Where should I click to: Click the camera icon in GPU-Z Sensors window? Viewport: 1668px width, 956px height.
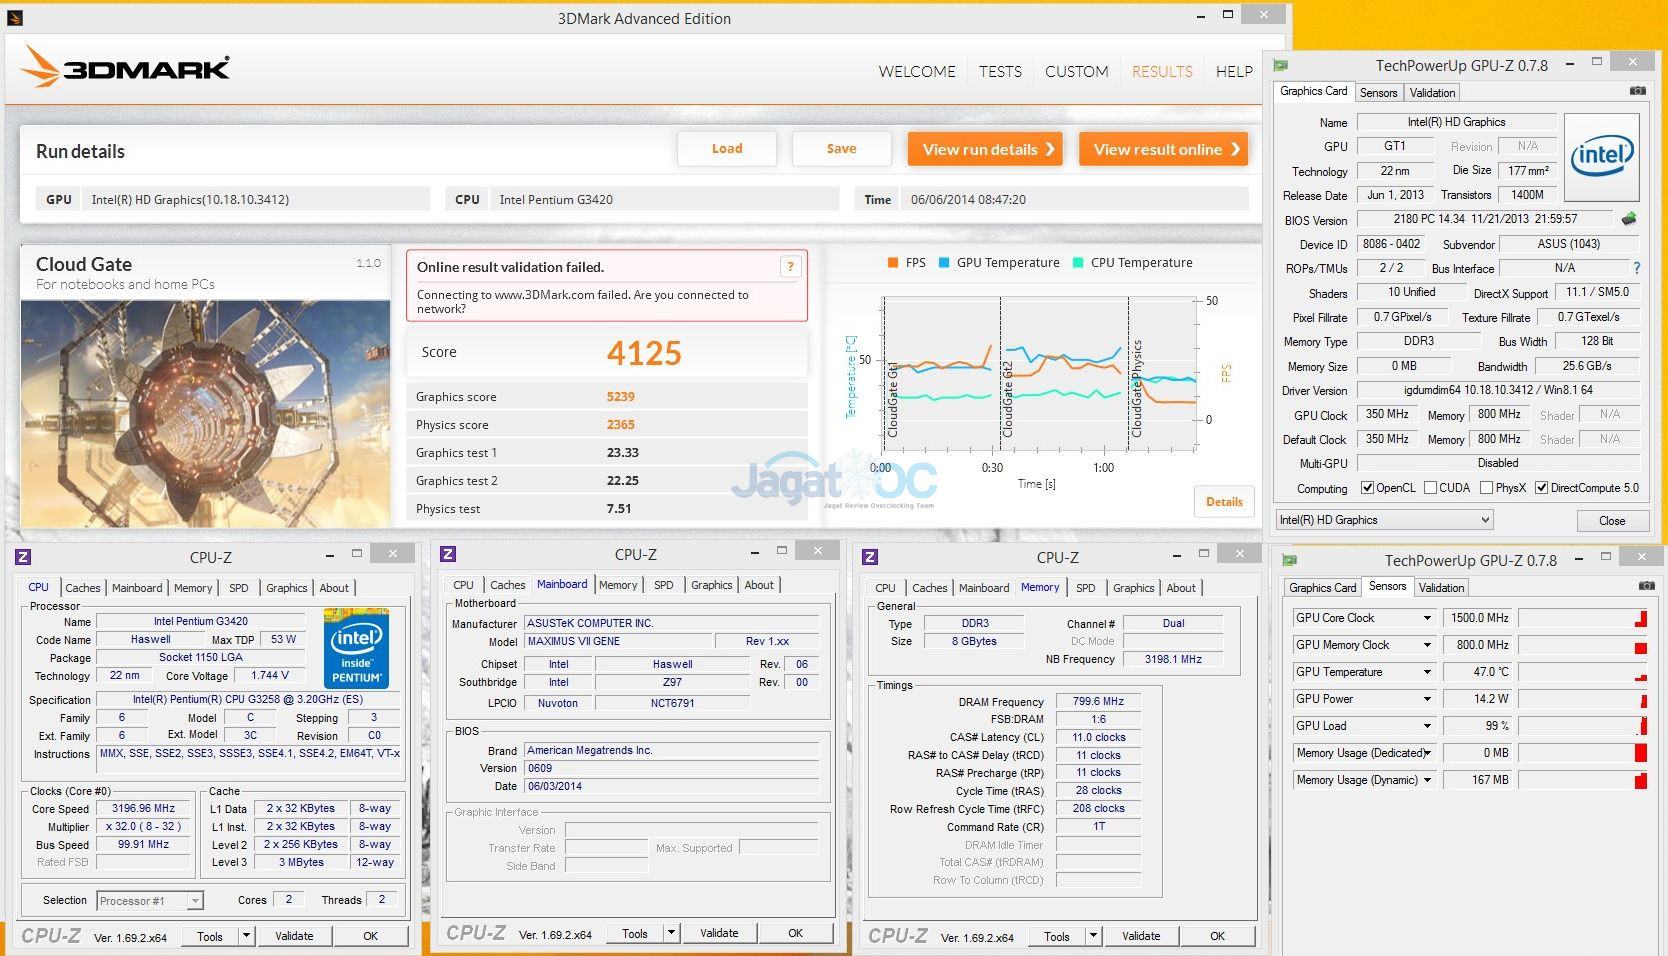(x=1645, y=586)
